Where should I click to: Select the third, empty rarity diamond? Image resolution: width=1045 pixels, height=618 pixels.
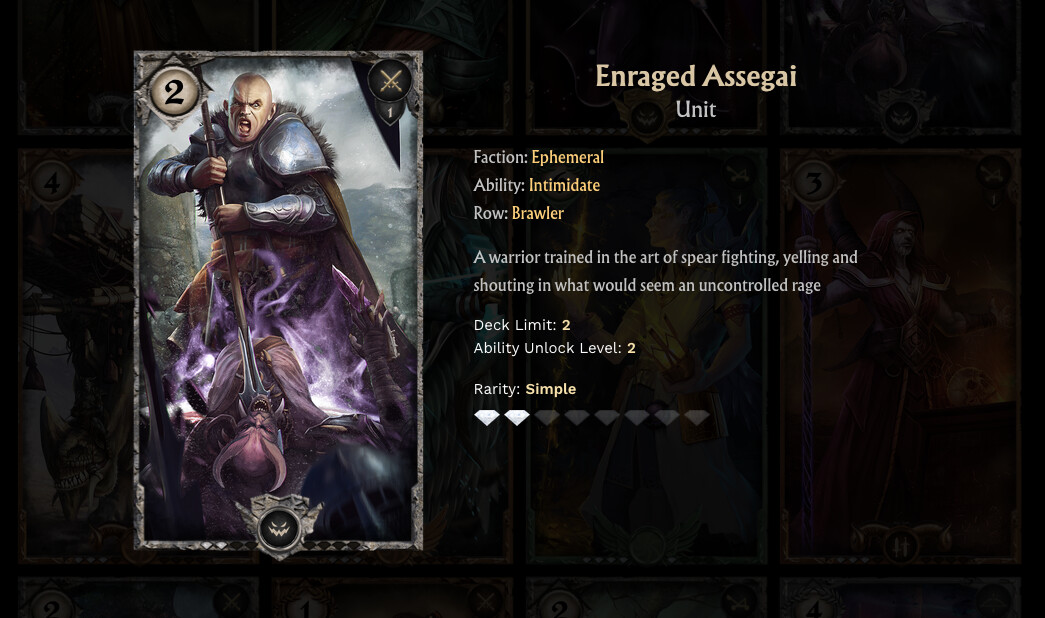[x=546, y=417]
